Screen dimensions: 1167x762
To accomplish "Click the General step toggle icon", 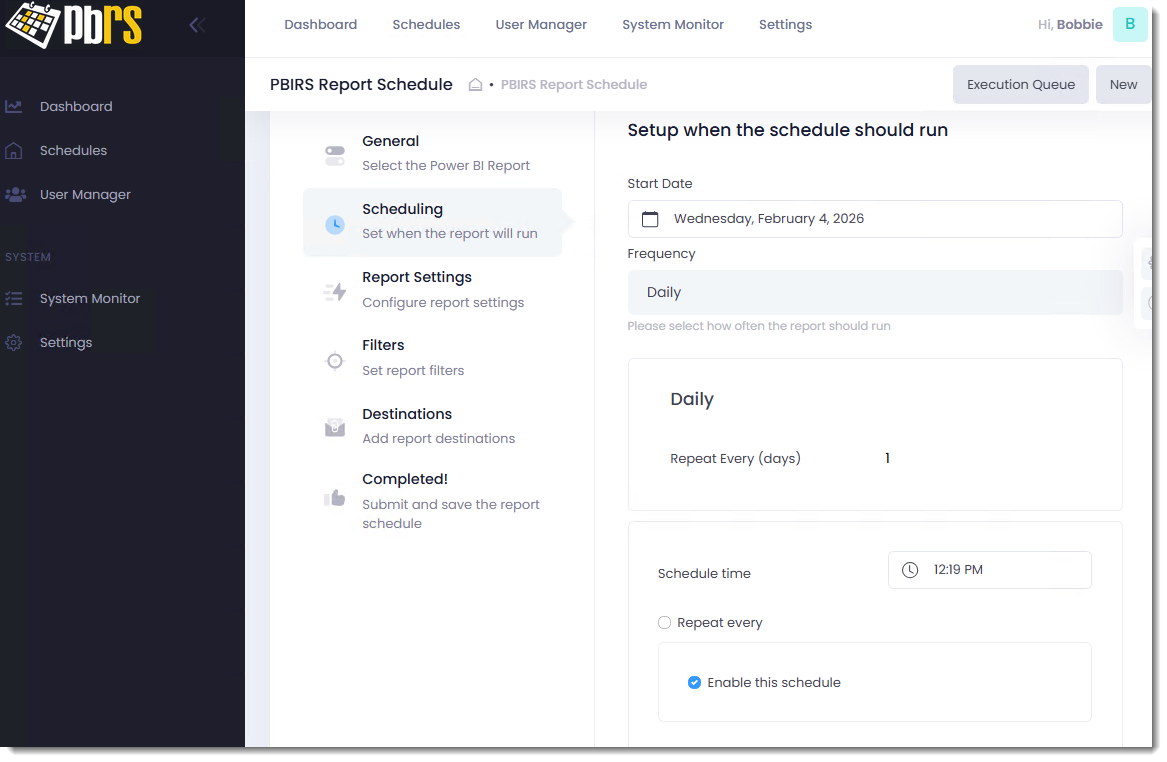I will [x=335, y=155].
